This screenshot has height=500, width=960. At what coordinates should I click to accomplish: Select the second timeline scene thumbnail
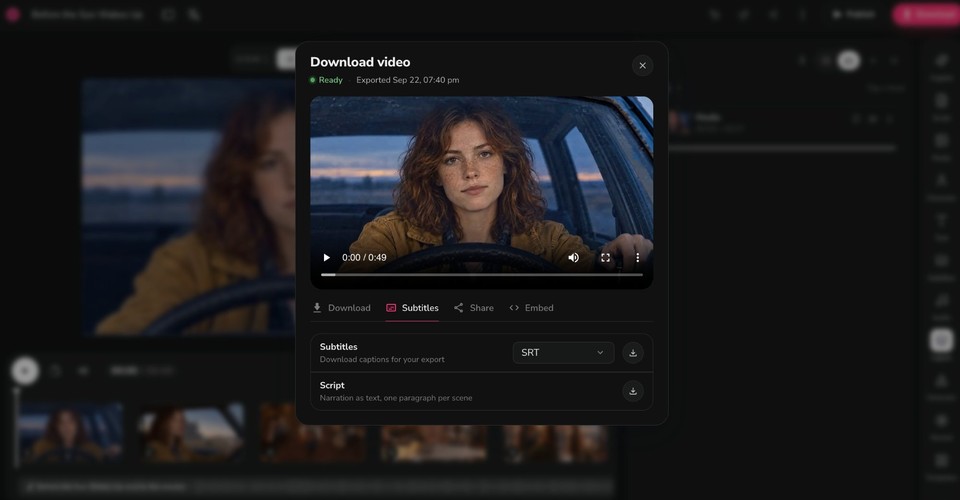click(191, 433)
